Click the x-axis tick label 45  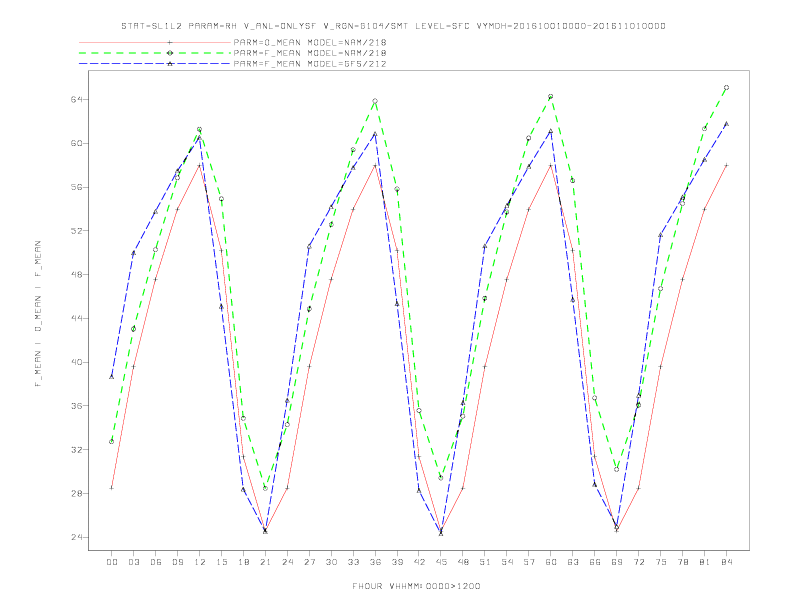(441, 562)
